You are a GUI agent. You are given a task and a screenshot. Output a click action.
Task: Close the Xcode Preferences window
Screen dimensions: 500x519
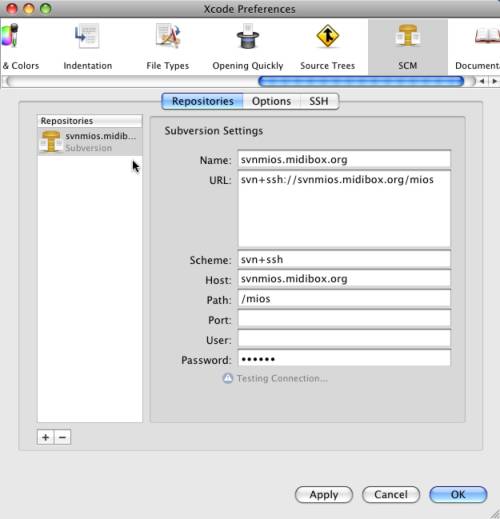coord(12,8)
